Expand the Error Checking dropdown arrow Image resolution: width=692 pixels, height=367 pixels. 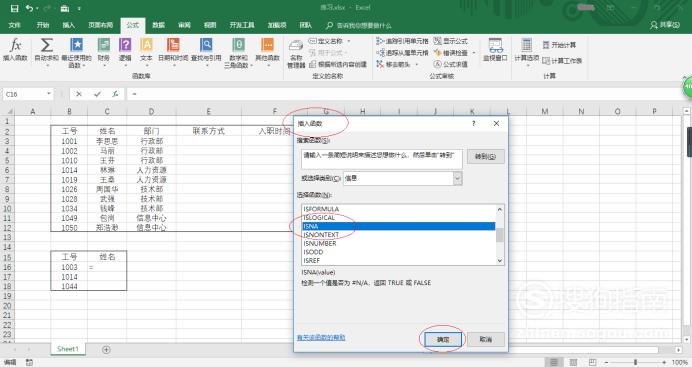point(474,53)
